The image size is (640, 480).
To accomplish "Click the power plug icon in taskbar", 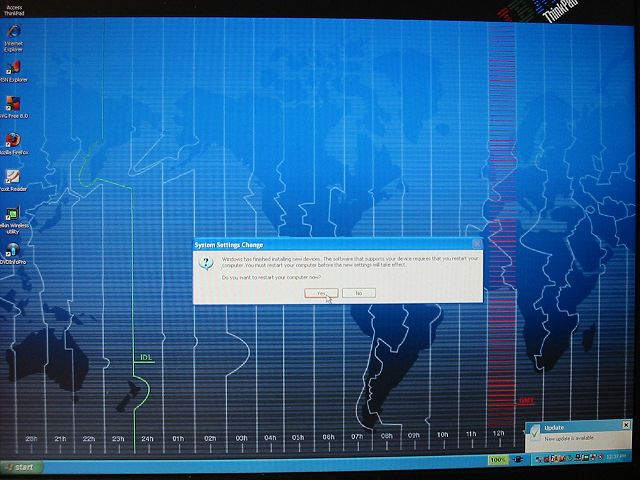I will [x=516, y=460].
